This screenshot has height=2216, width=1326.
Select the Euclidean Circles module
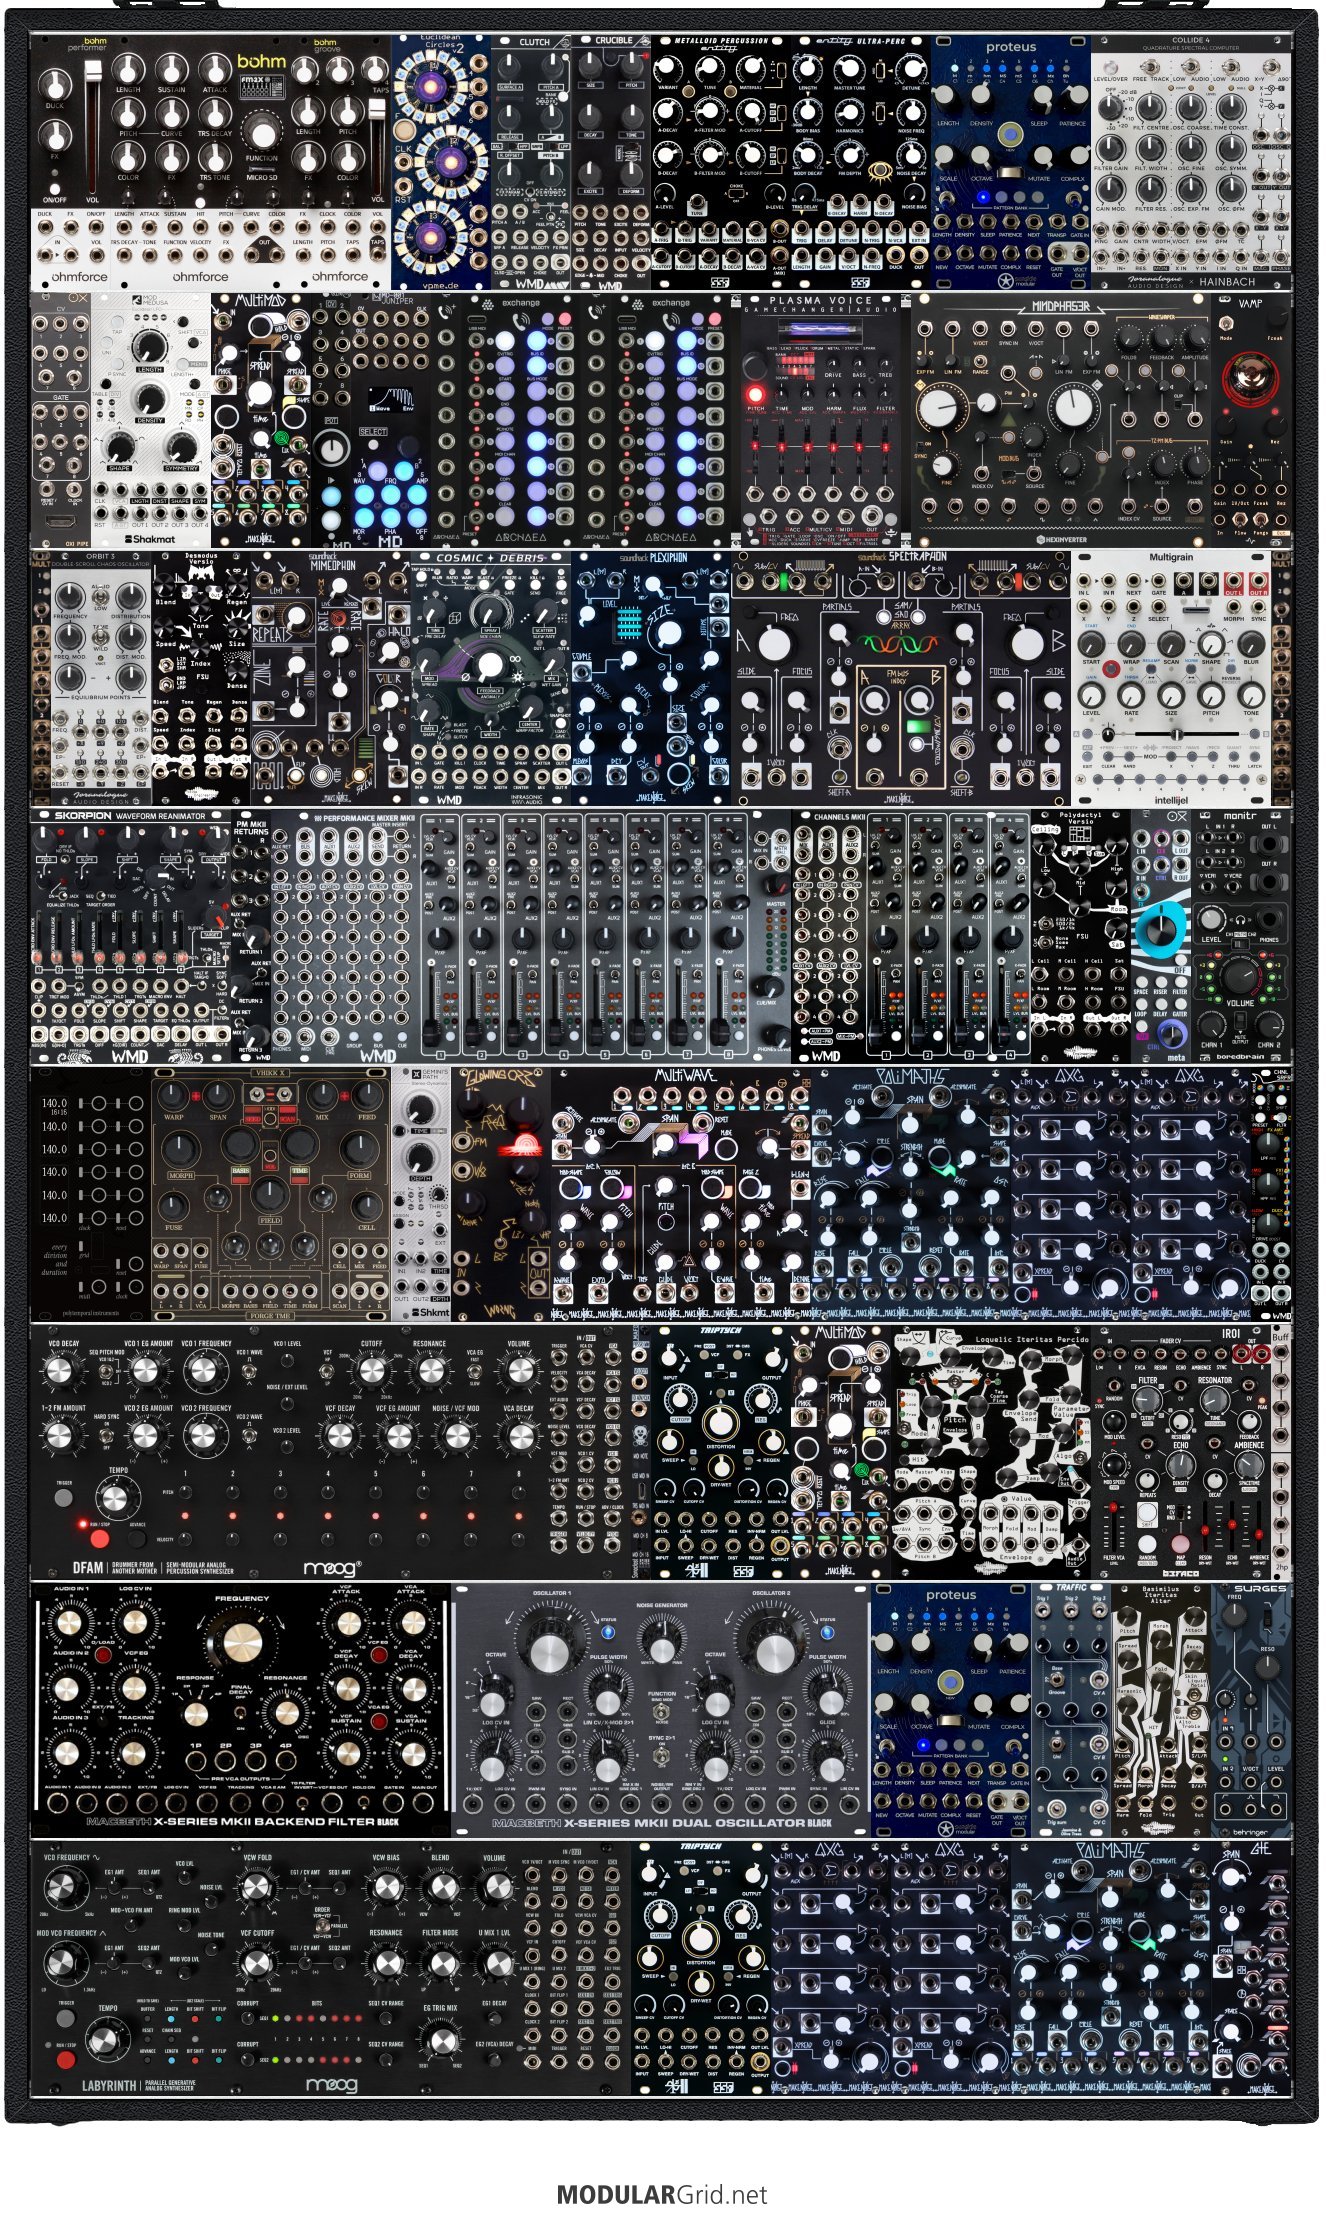point(441,161)
